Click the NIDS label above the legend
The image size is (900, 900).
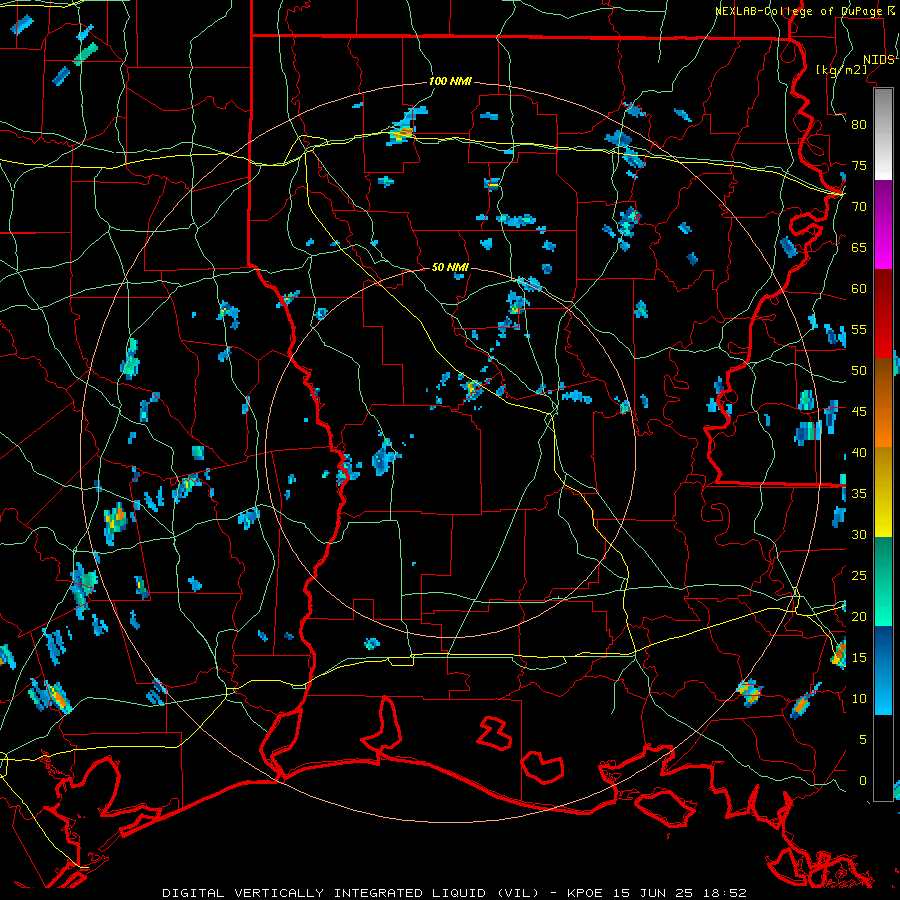[x=879, y=60]
